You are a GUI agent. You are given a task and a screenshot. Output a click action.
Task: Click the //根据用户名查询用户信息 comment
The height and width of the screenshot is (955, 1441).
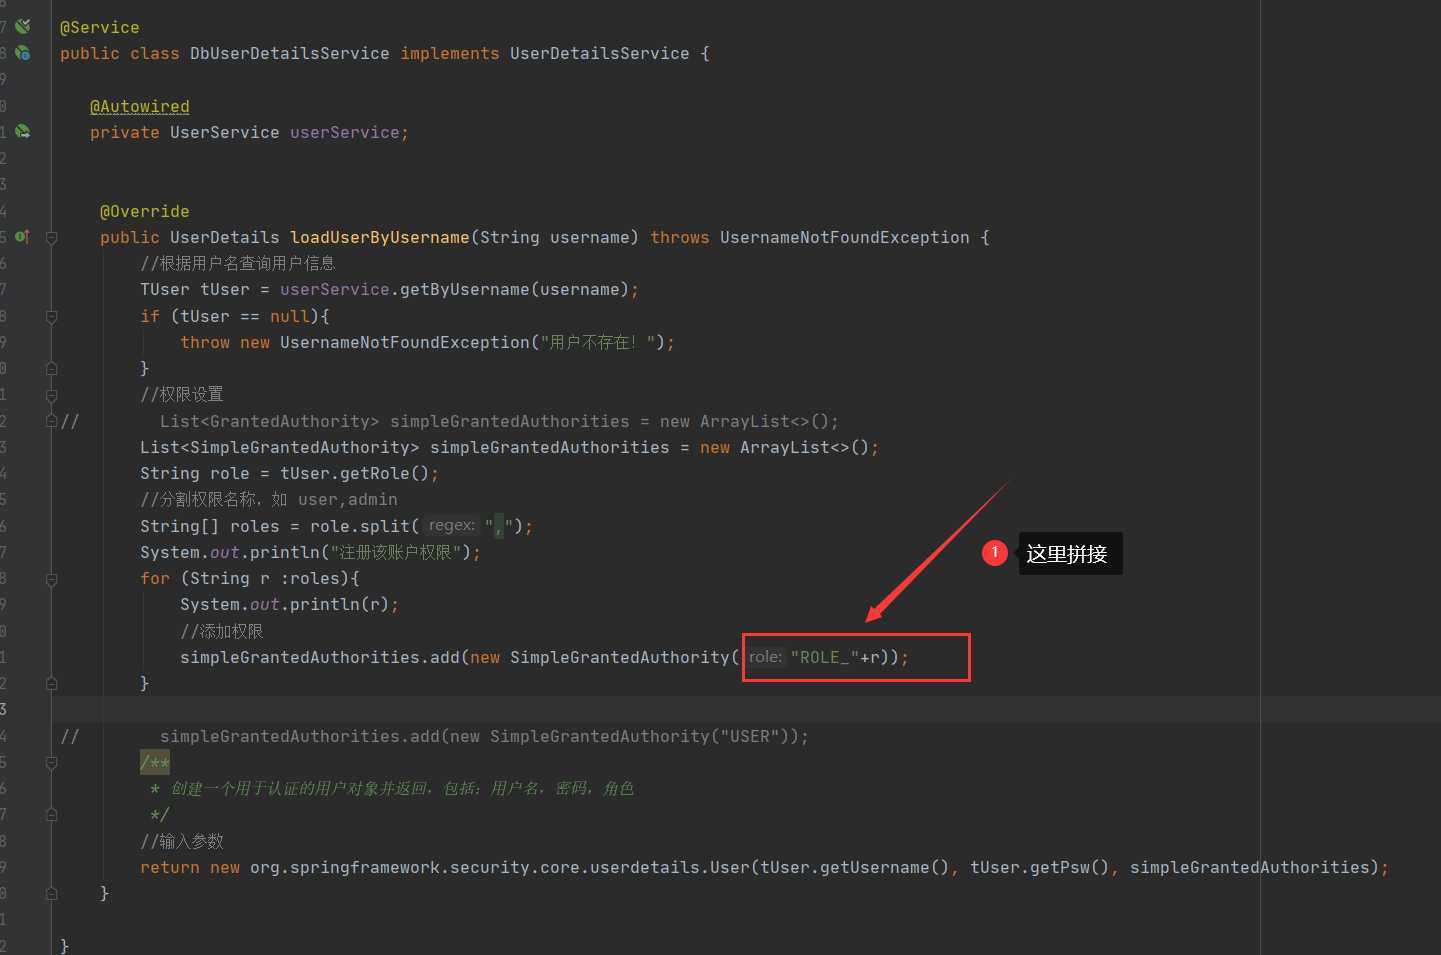click(238, 263)
